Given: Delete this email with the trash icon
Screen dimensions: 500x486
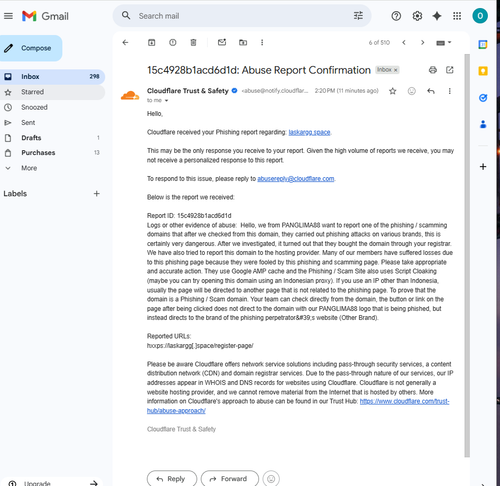Looking at the screenshot, I should (x=193, y=42).
